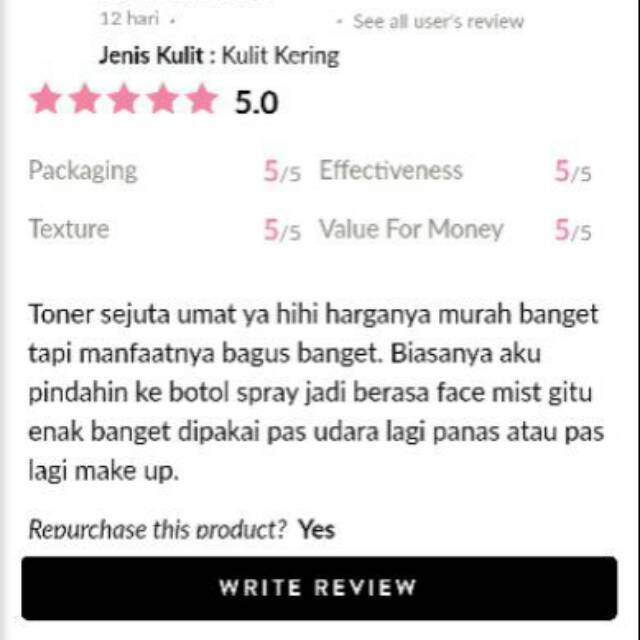Image resolution: width=640 pixels, height=640 pixels.
Task: Click the third pink rating star
Action: point(124,98)
